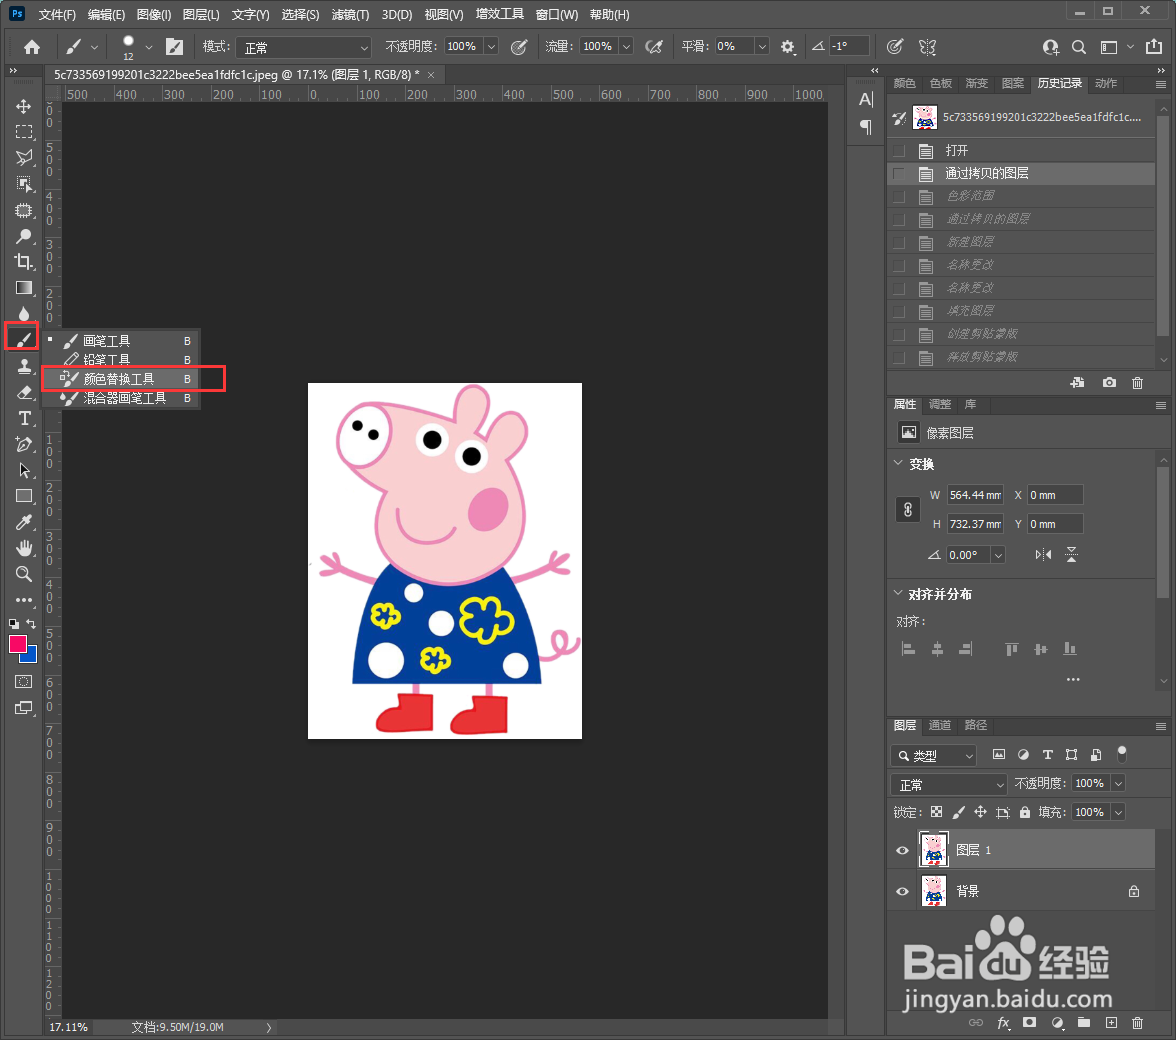Select the Eyedropper tool
This screenshot has height=1040, width=1176.
(x=24, y=522)
